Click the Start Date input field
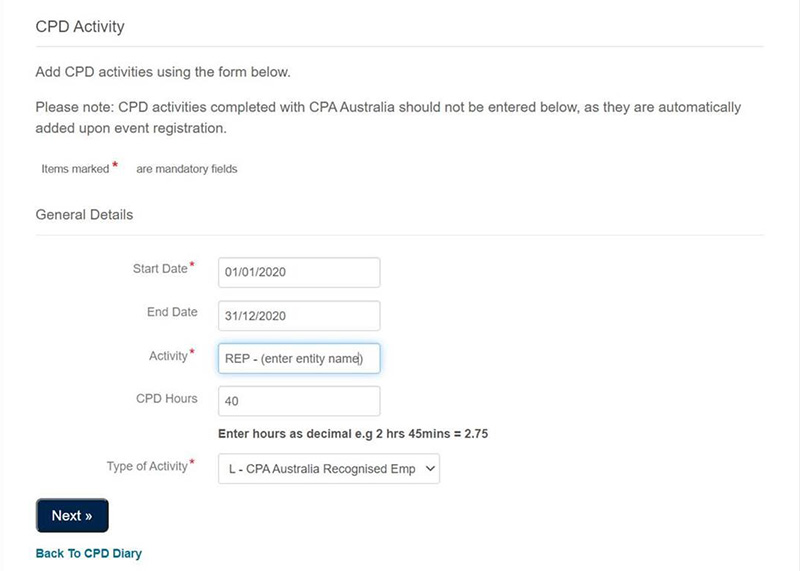 (x=299, y=272)
